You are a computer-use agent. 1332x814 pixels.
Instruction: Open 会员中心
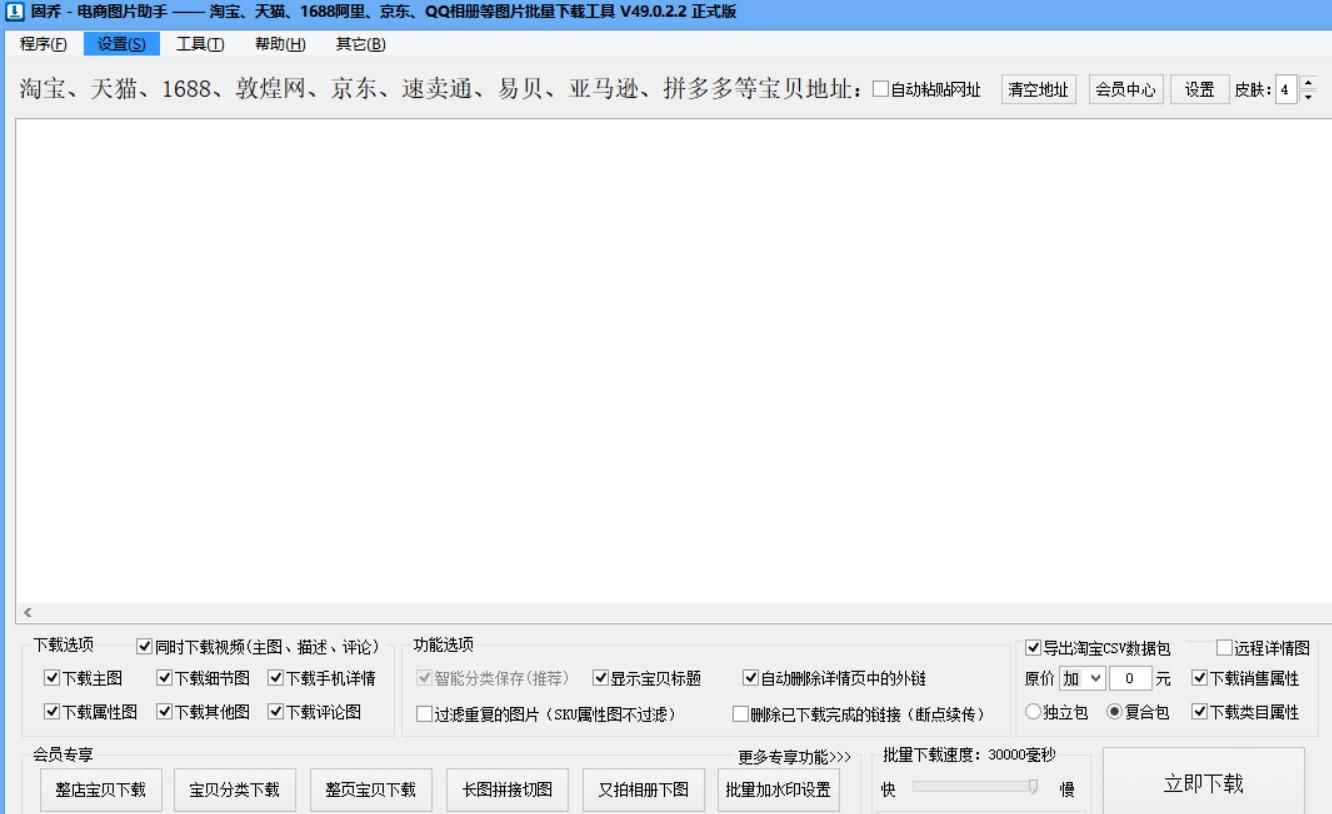point(1126,90)
